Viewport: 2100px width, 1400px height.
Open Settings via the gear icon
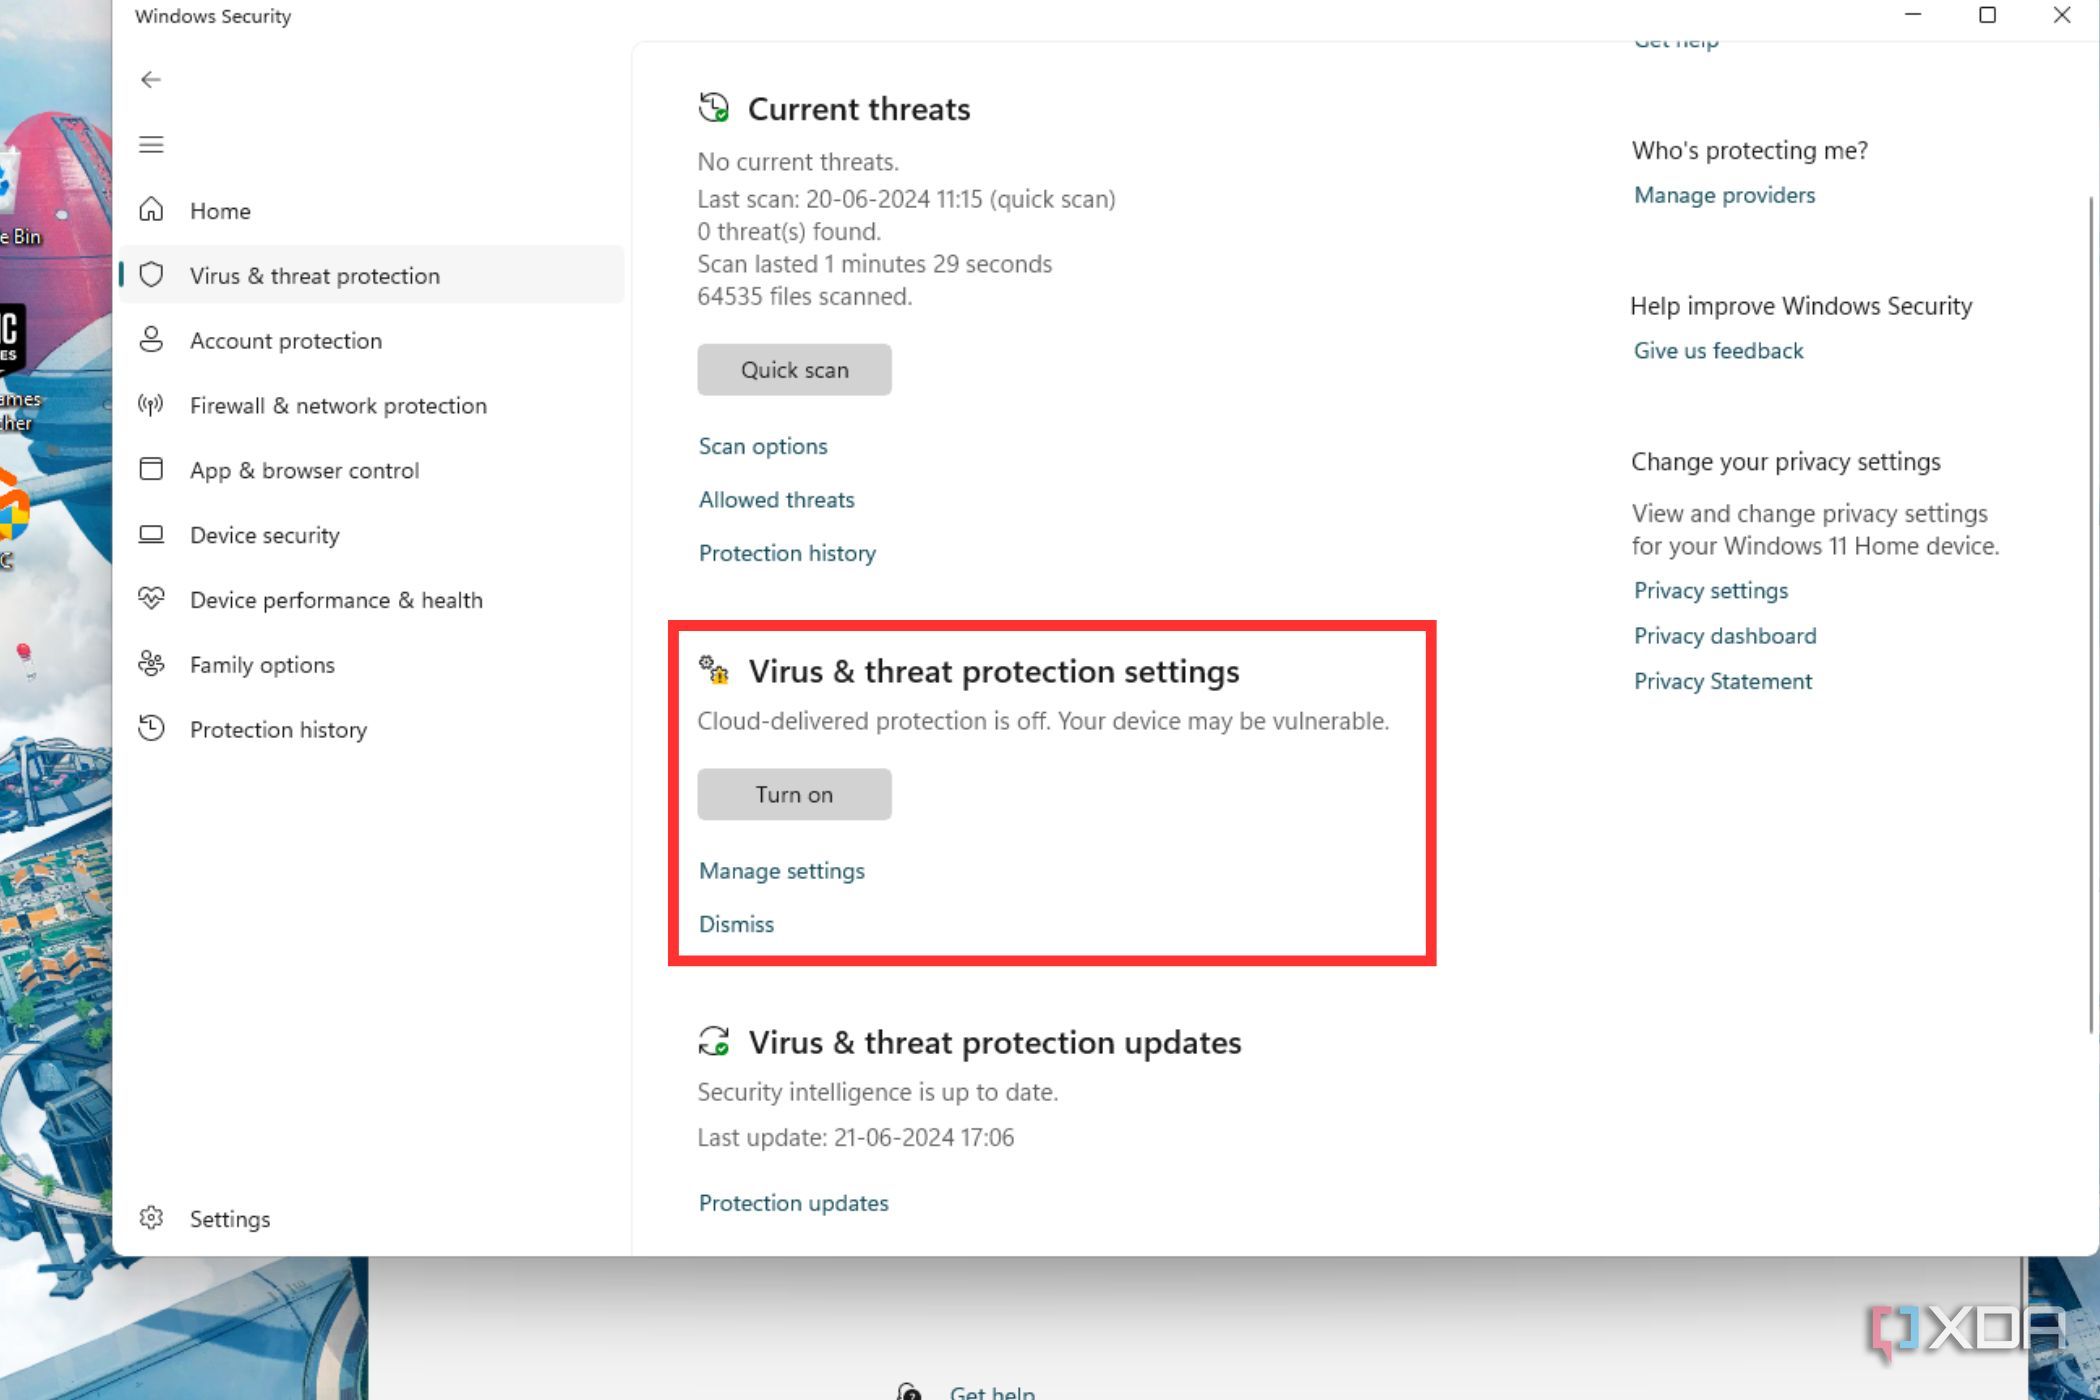(153, 1218)
